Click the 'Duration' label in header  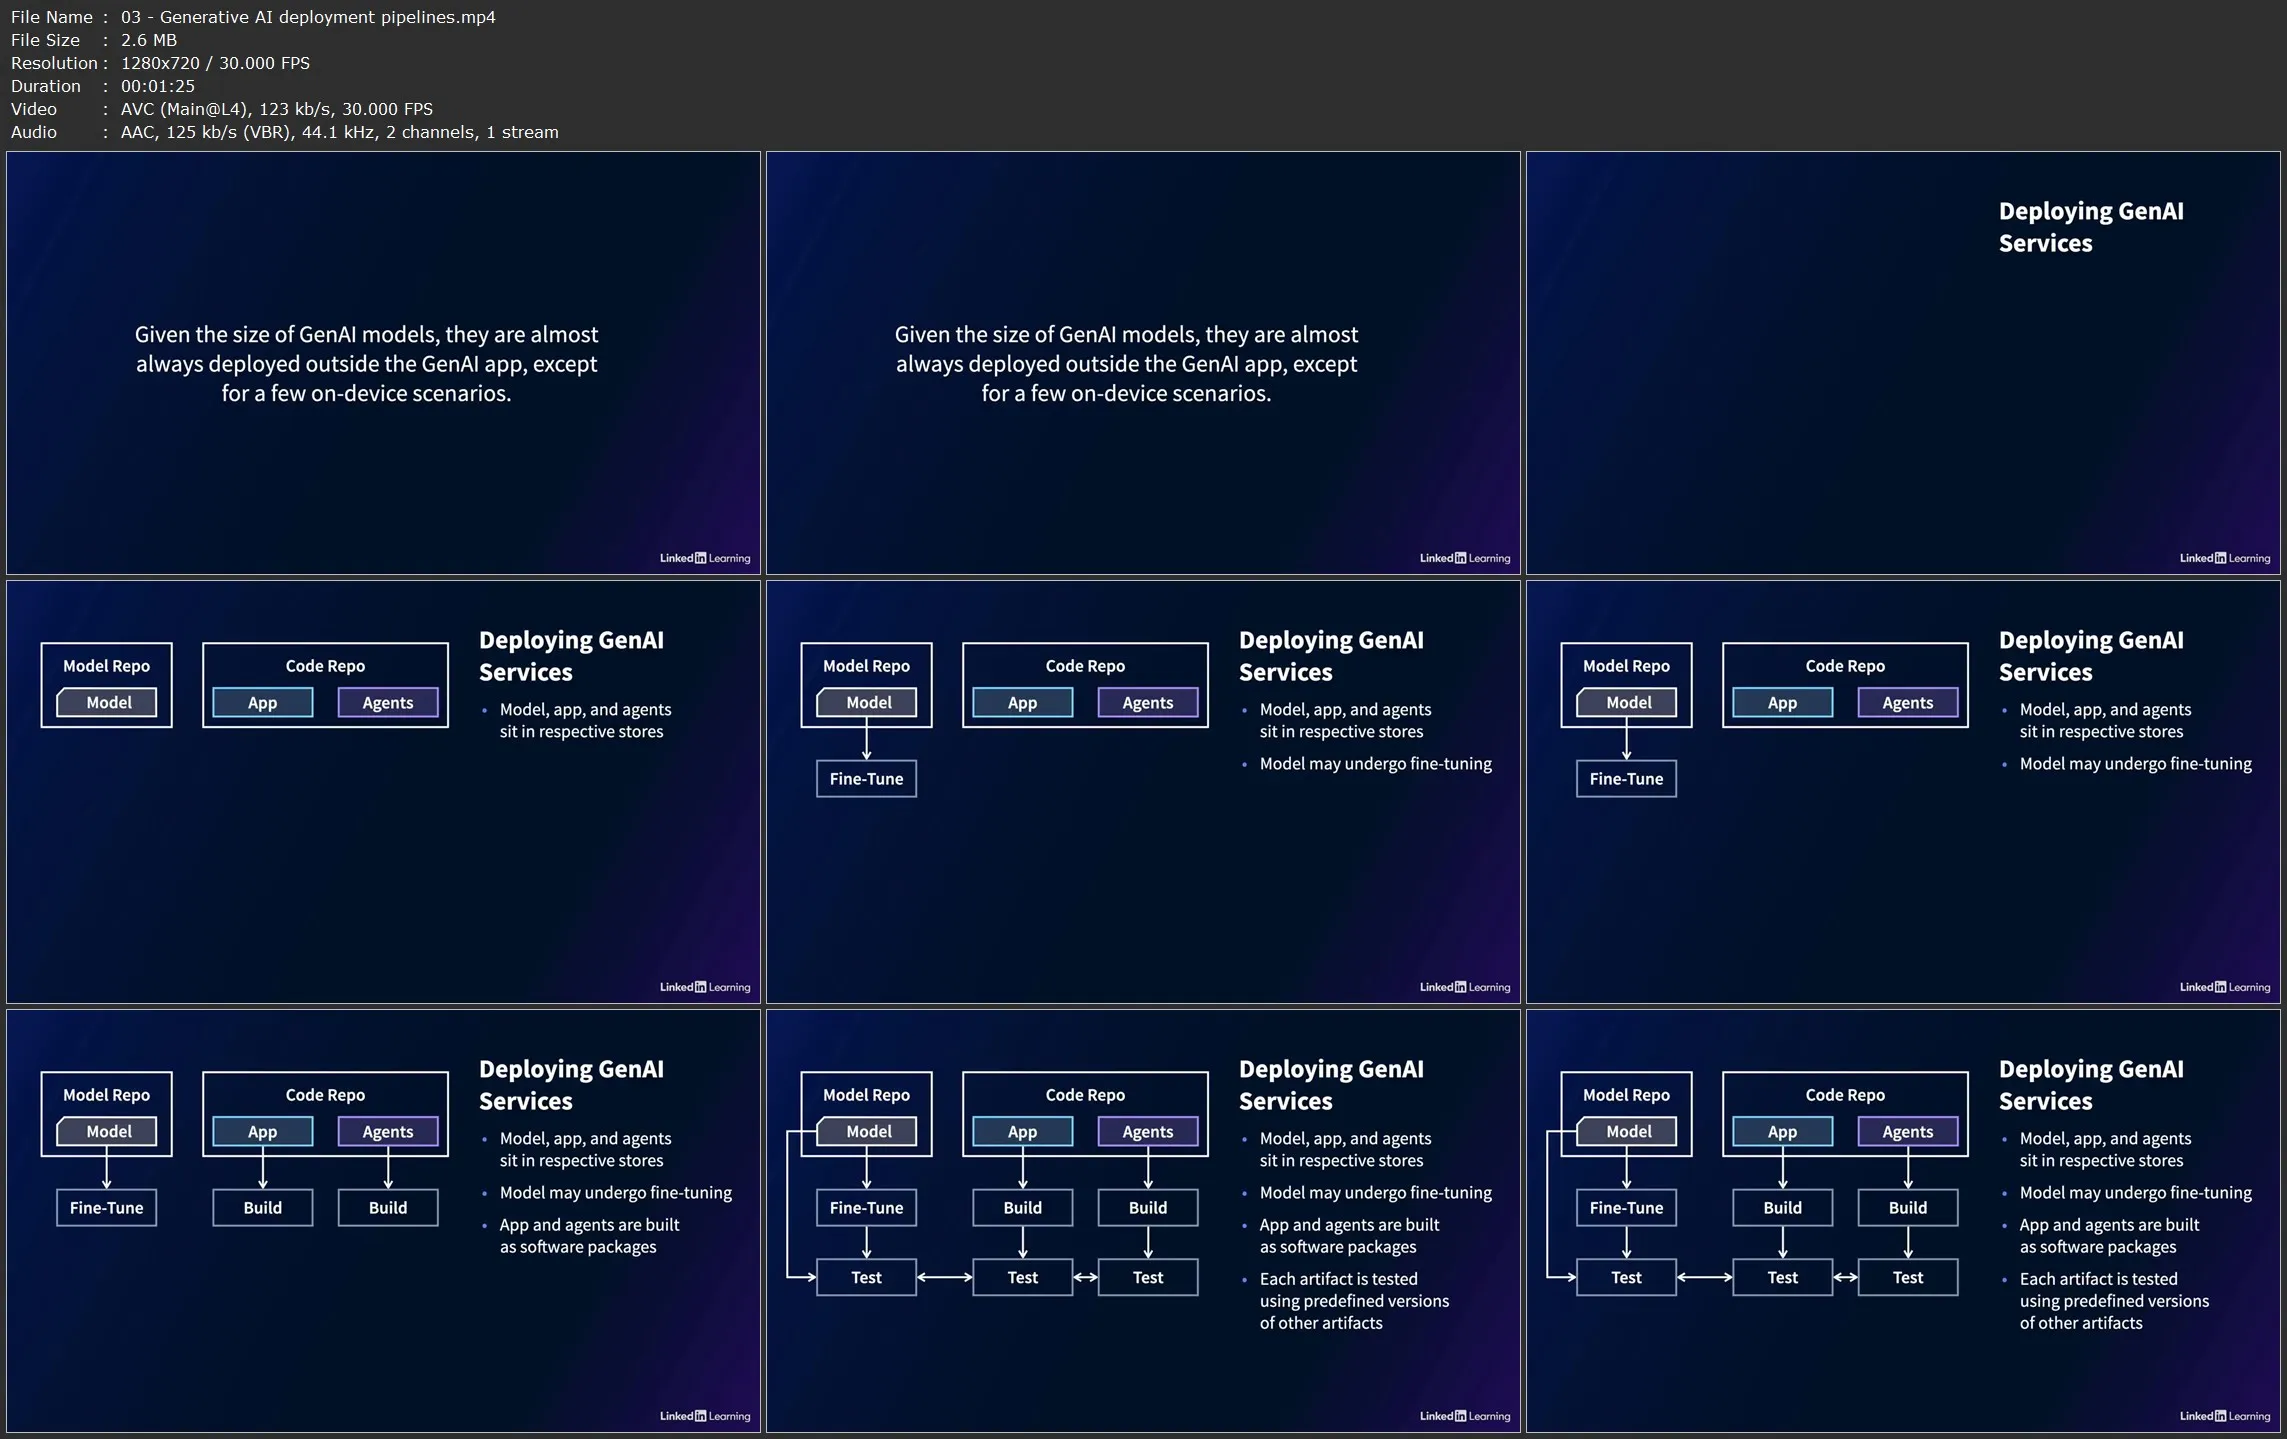pos(46,86)
